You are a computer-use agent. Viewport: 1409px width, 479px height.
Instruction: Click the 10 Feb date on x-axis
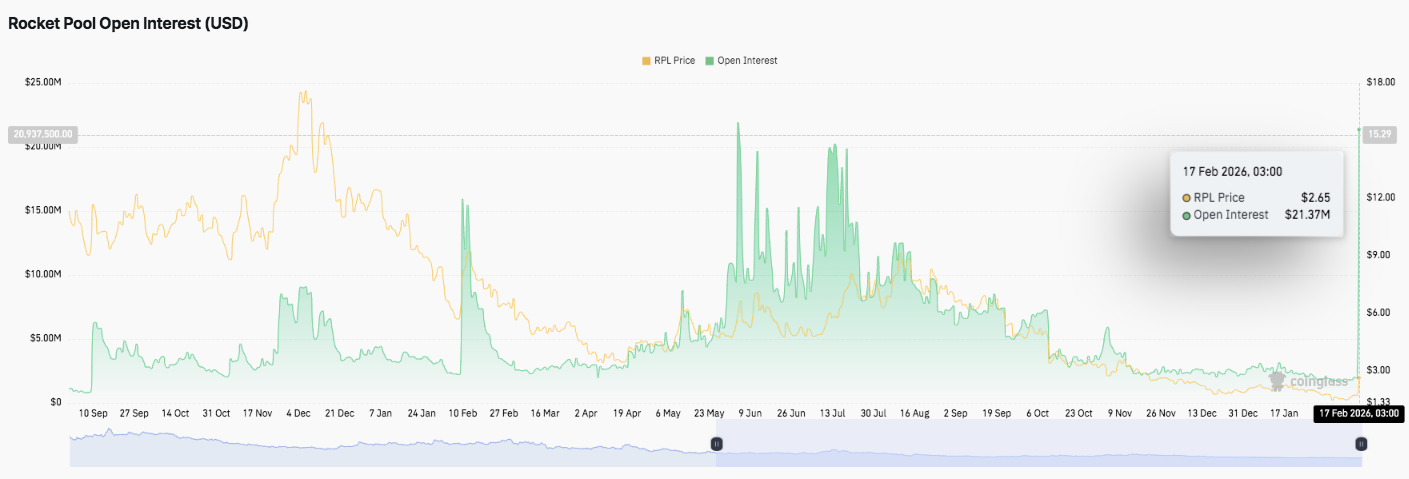coord(462,413)
